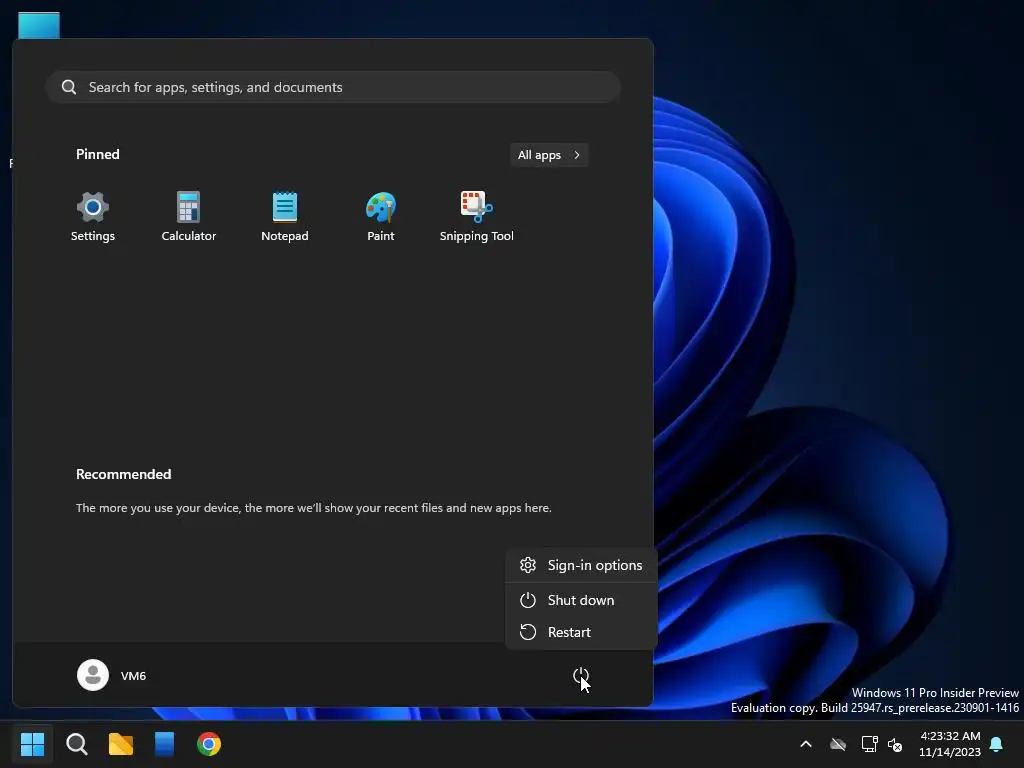Select Sign-in options from power menu
This screenshot has width=1024, height=768.
pyautogui.click(x=581, y=565)
